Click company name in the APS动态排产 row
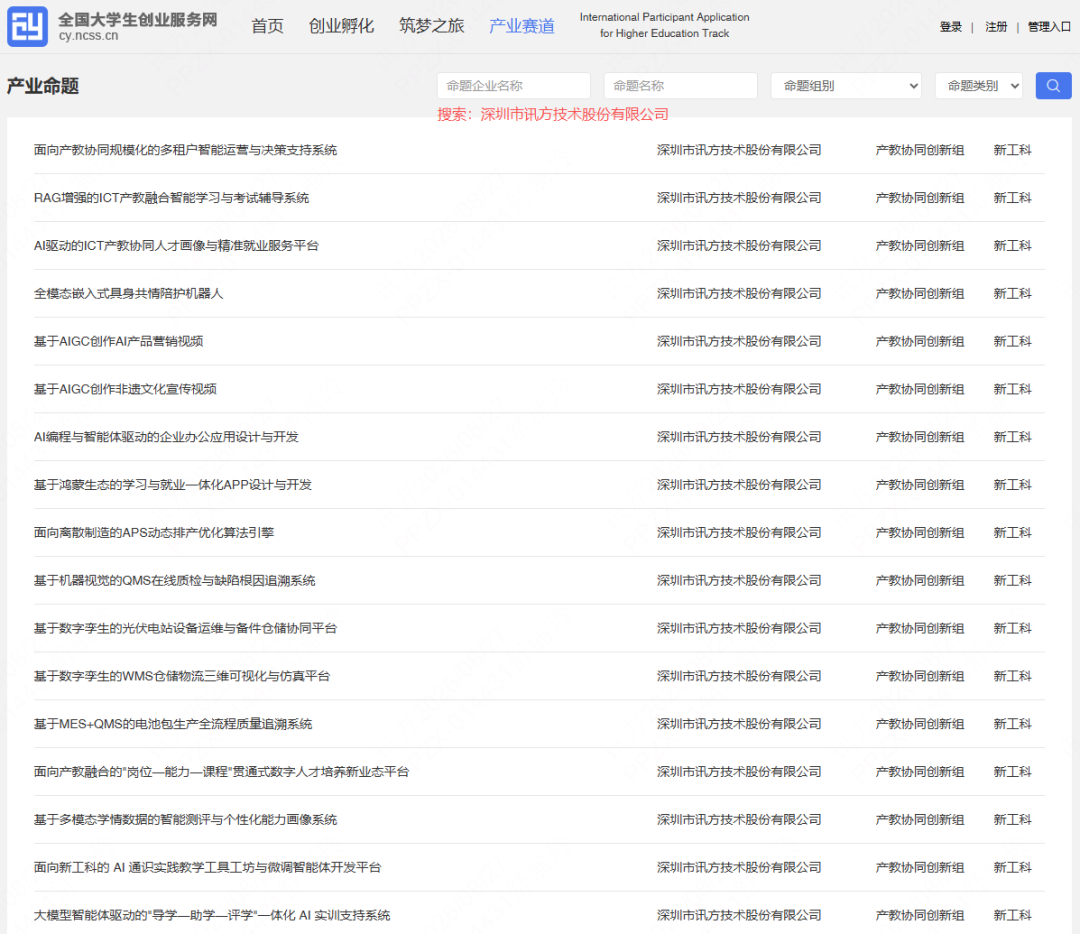 click(739, 532)
